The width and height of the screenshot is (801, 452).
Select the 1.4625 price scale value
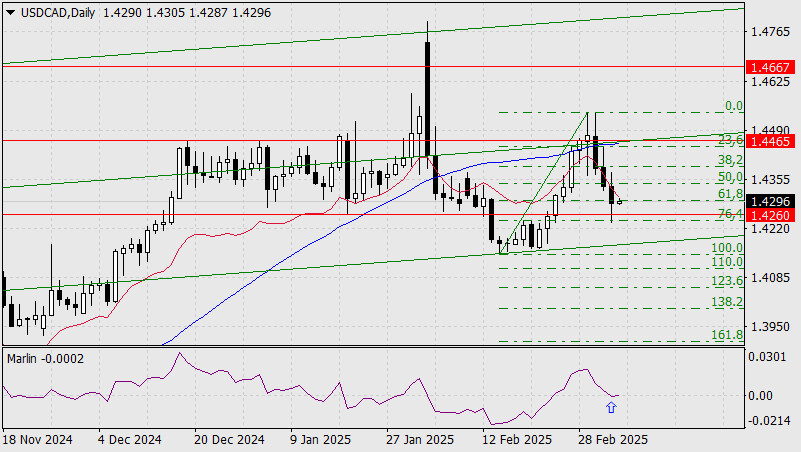coord(770,82)
